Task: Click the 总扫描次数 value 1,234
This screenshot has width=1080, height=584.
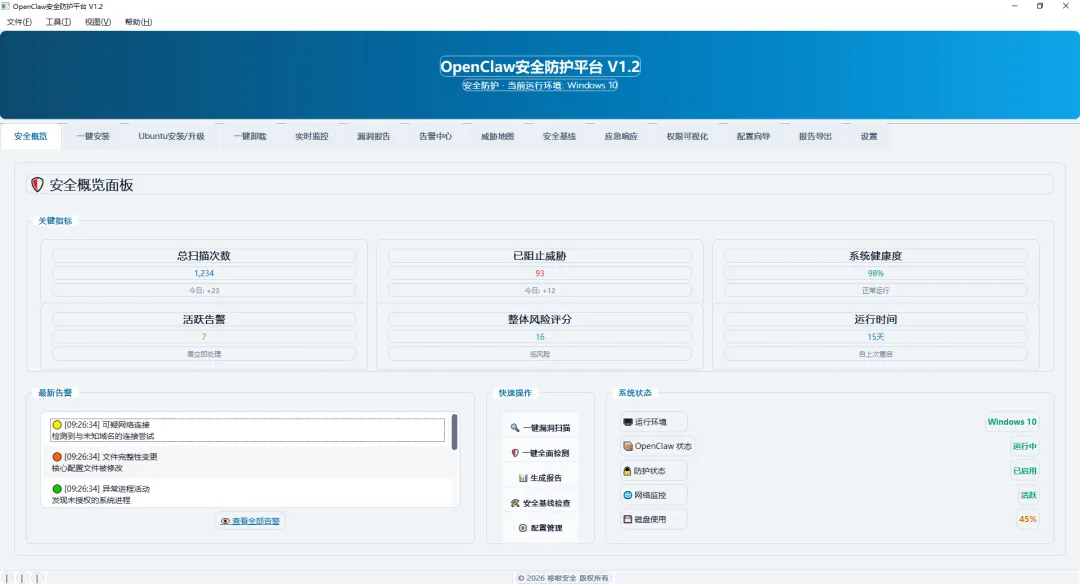Action: pyautogui.click(x=204, y=273)
